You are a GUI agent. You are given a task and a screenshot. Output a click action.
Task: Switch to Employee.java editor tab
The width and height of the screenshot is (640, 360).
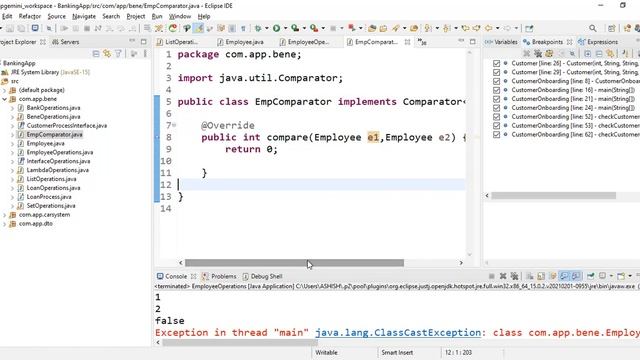[x=240, y=42]
